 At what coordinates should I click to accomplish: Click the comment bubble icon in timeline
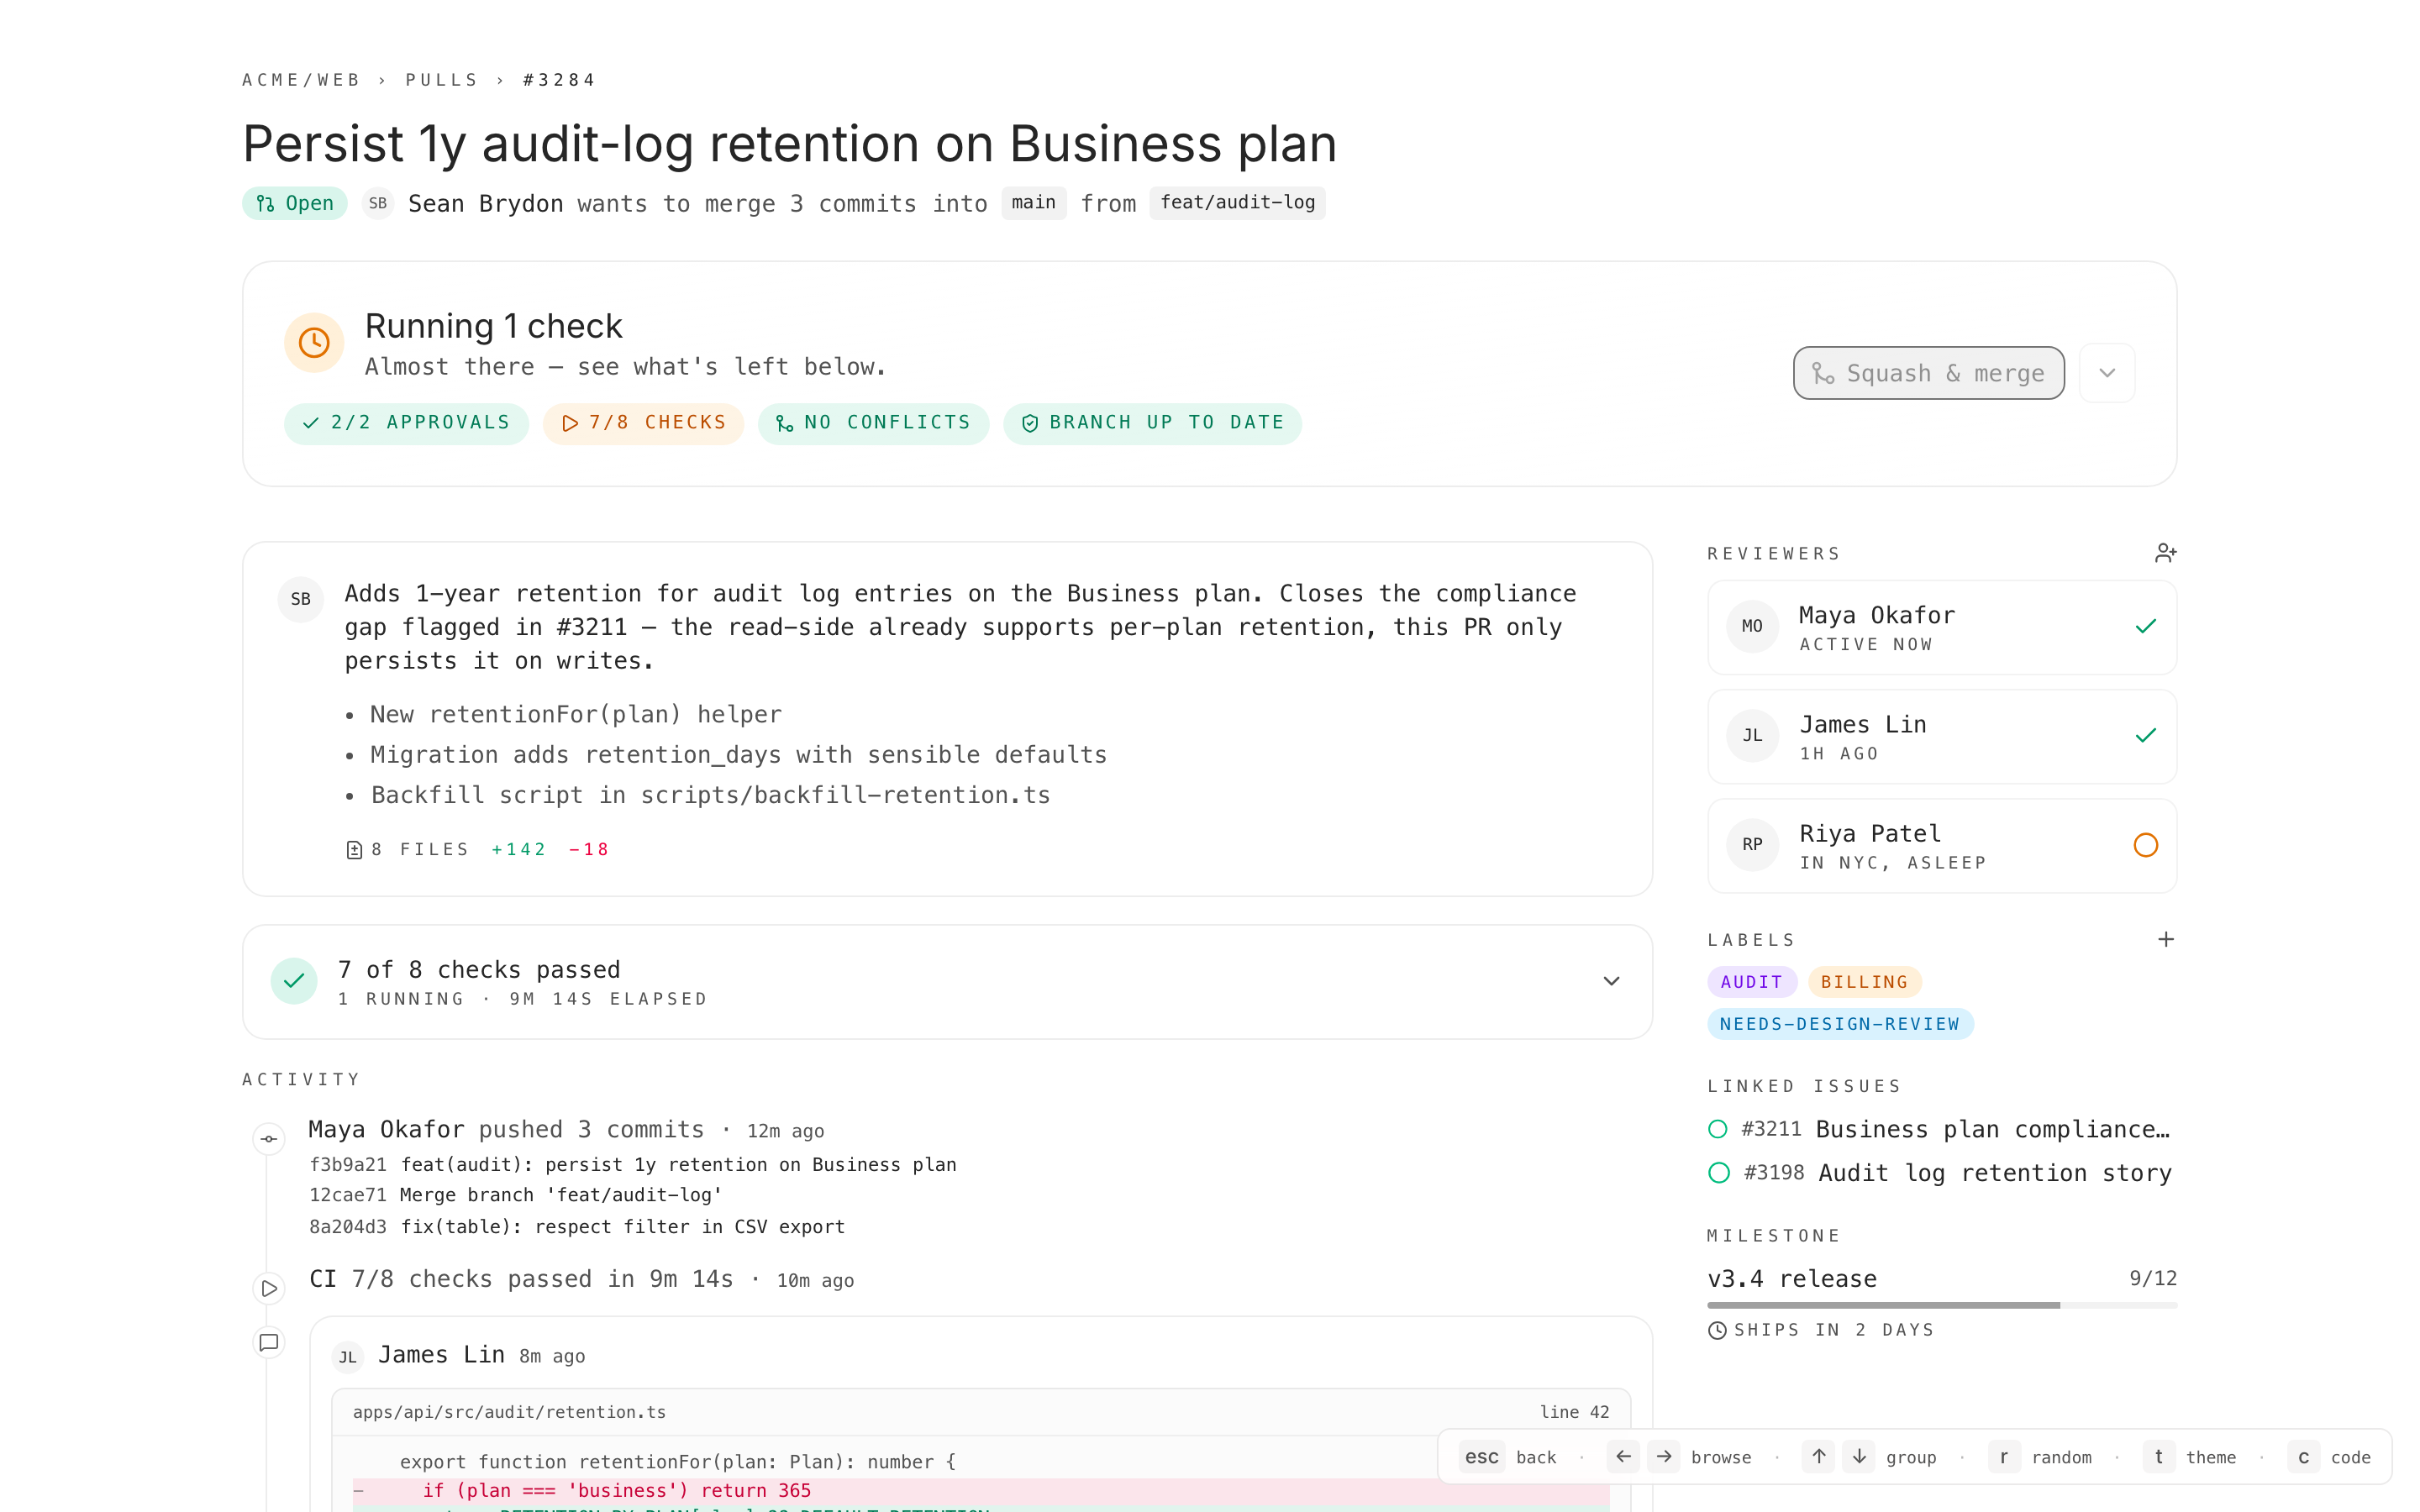269,1342
